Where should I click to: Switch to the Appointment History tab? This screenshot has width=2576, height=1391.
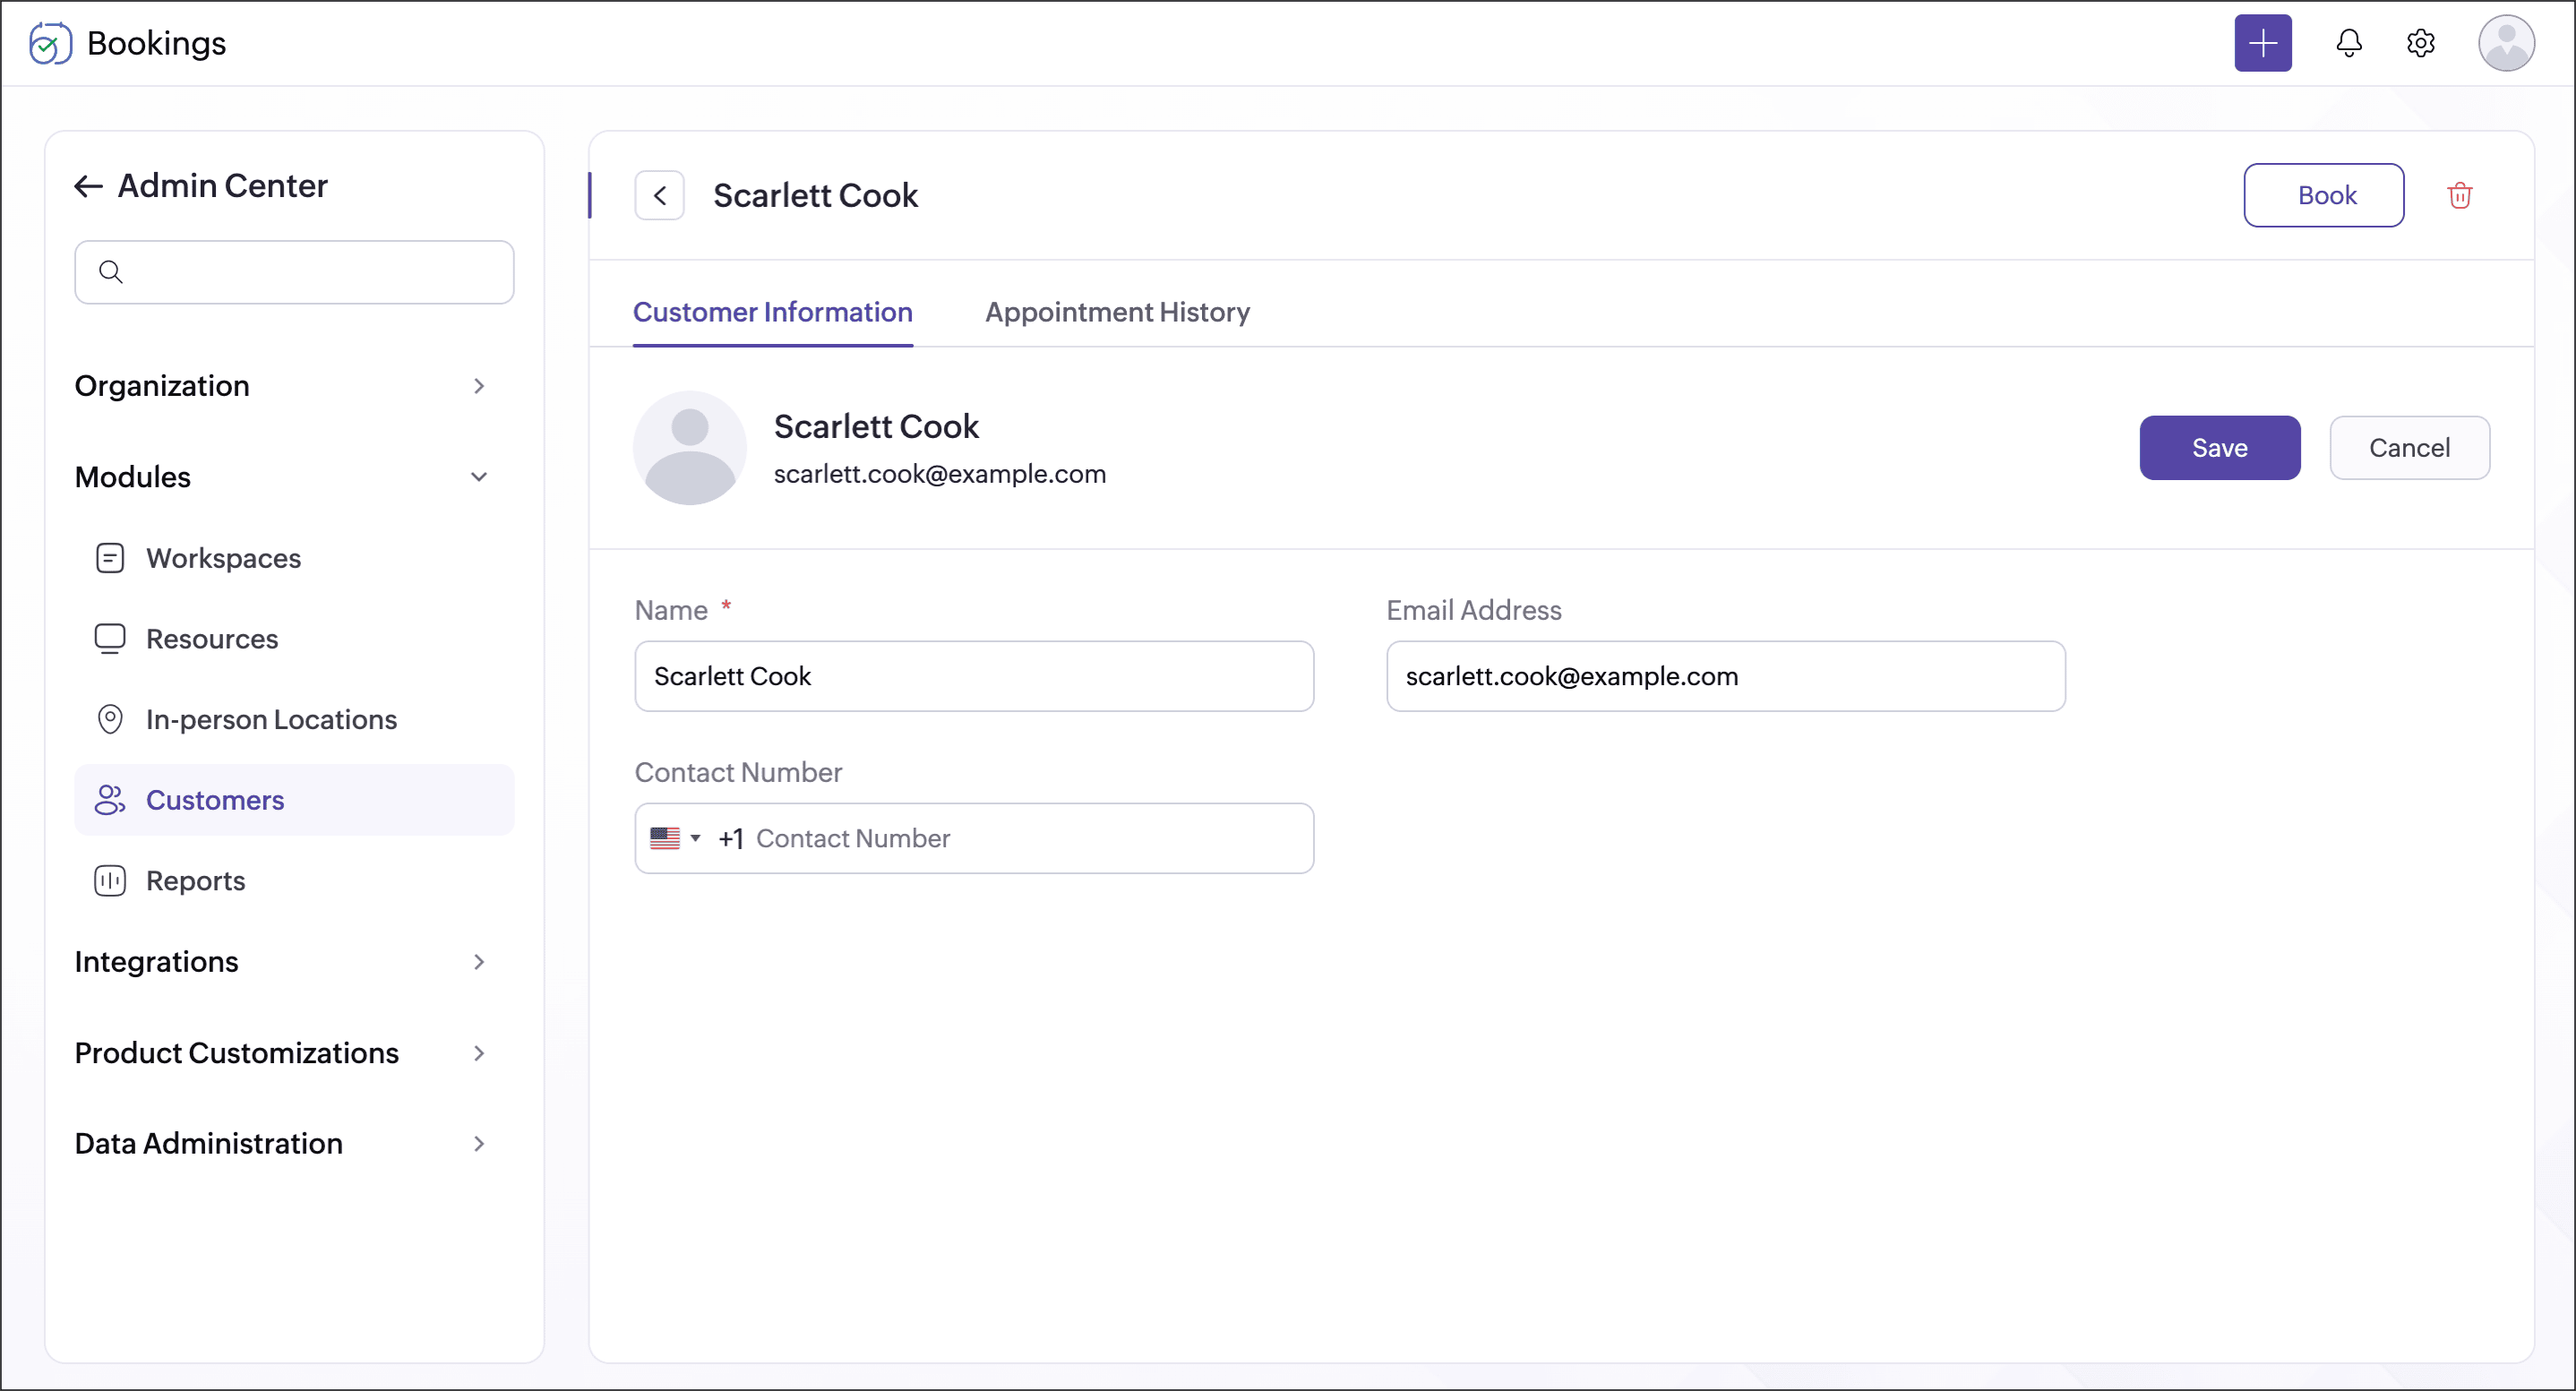(x=1117, y=313)
